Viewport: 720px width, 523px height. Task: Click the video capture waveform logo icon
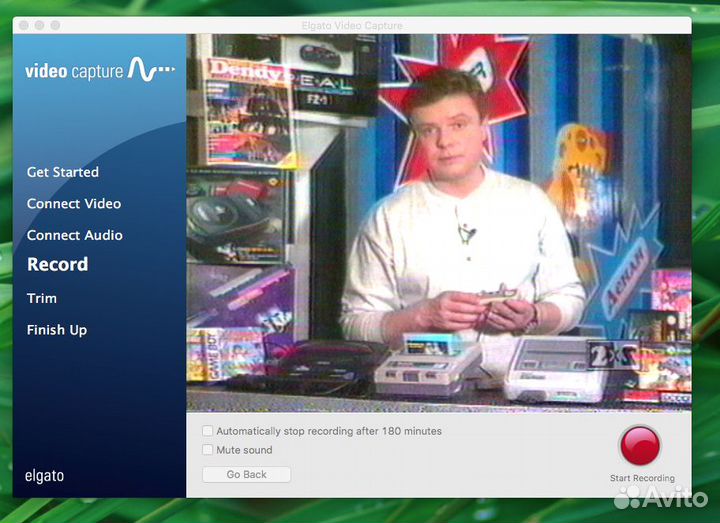pos(151,70)
